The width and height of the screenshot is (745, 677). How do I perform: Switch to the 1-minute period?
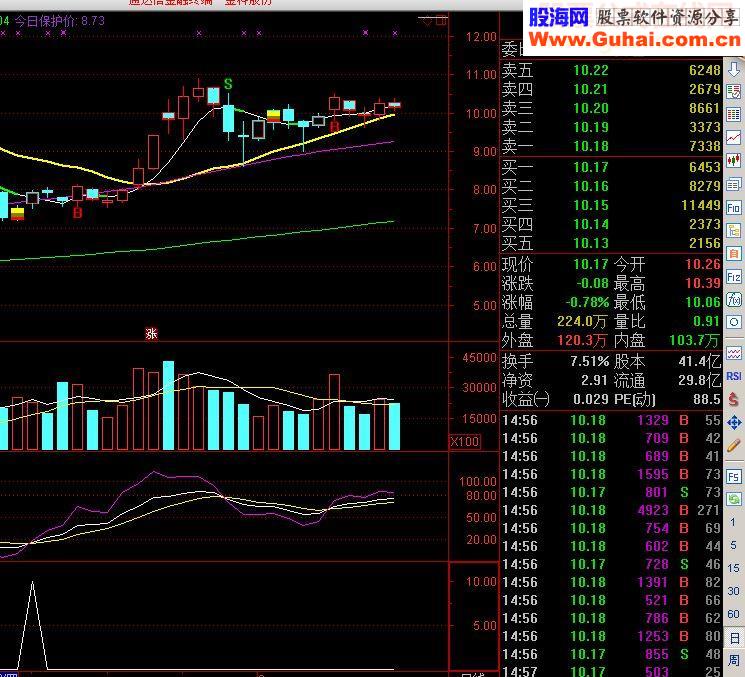pyautogui.click(x=733, y=522)
